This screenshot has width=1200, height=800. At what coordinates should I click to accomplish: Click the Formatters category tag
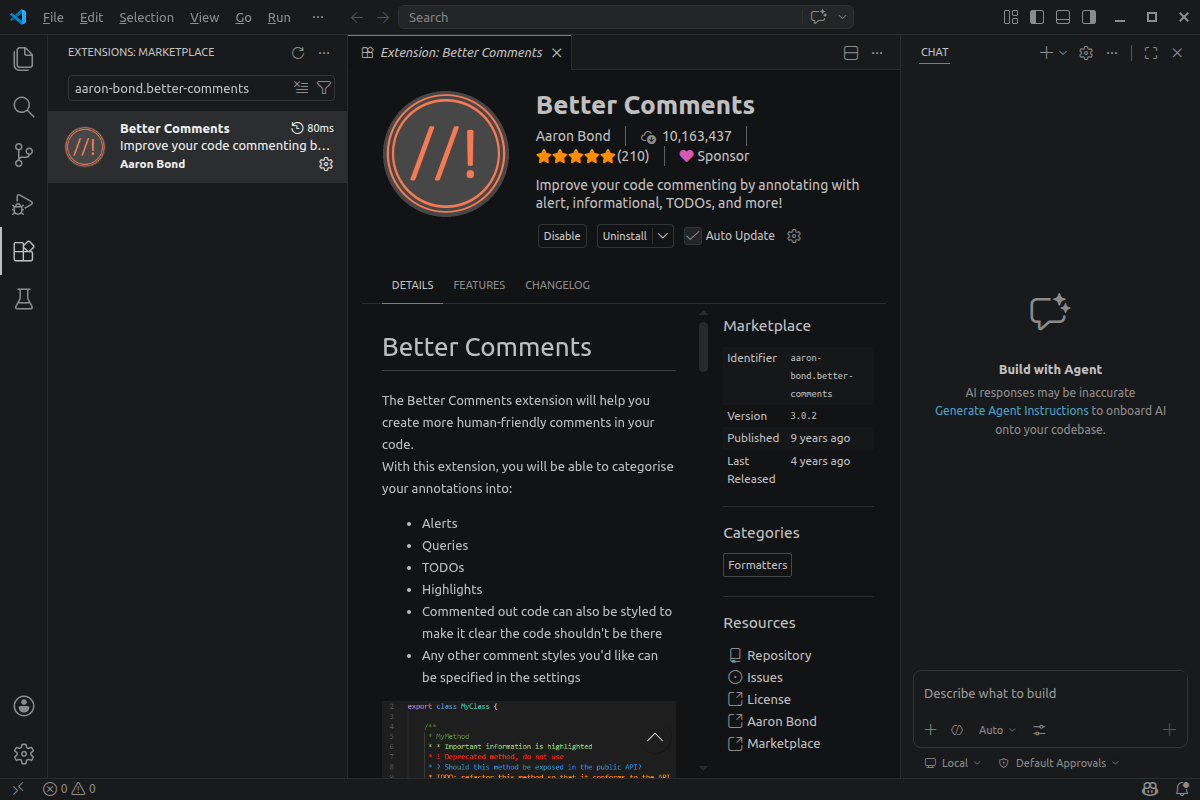757,565
